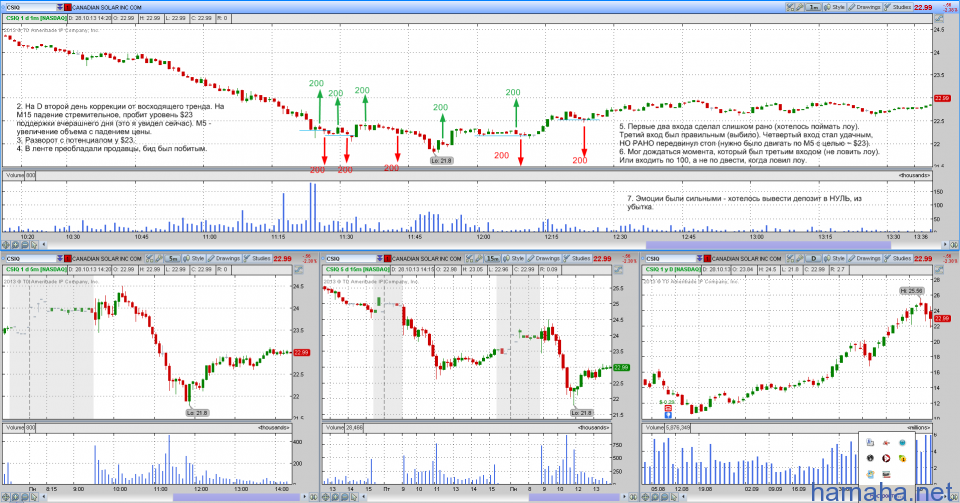Viewport: 960px width, 503px height.
Task: Open share tools icon in 15m chart
Action: pyautogui.click(x=469, y=259)
